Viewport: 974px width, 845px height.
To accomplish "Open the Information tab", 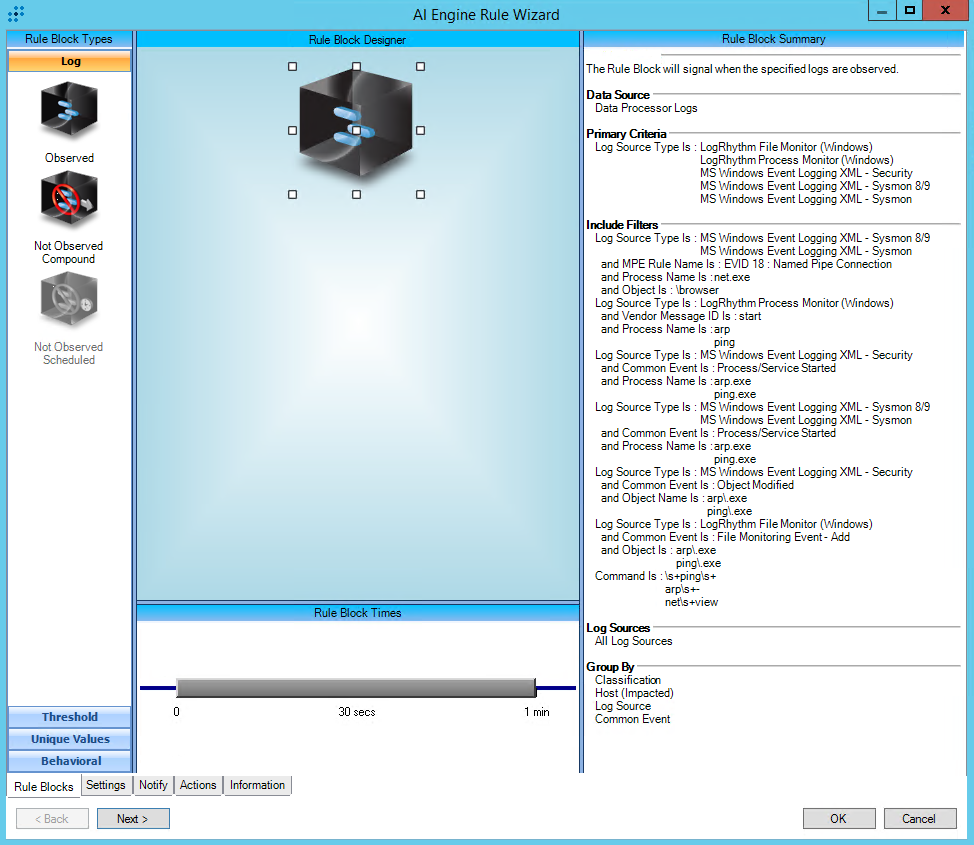I will coord(257,785).
